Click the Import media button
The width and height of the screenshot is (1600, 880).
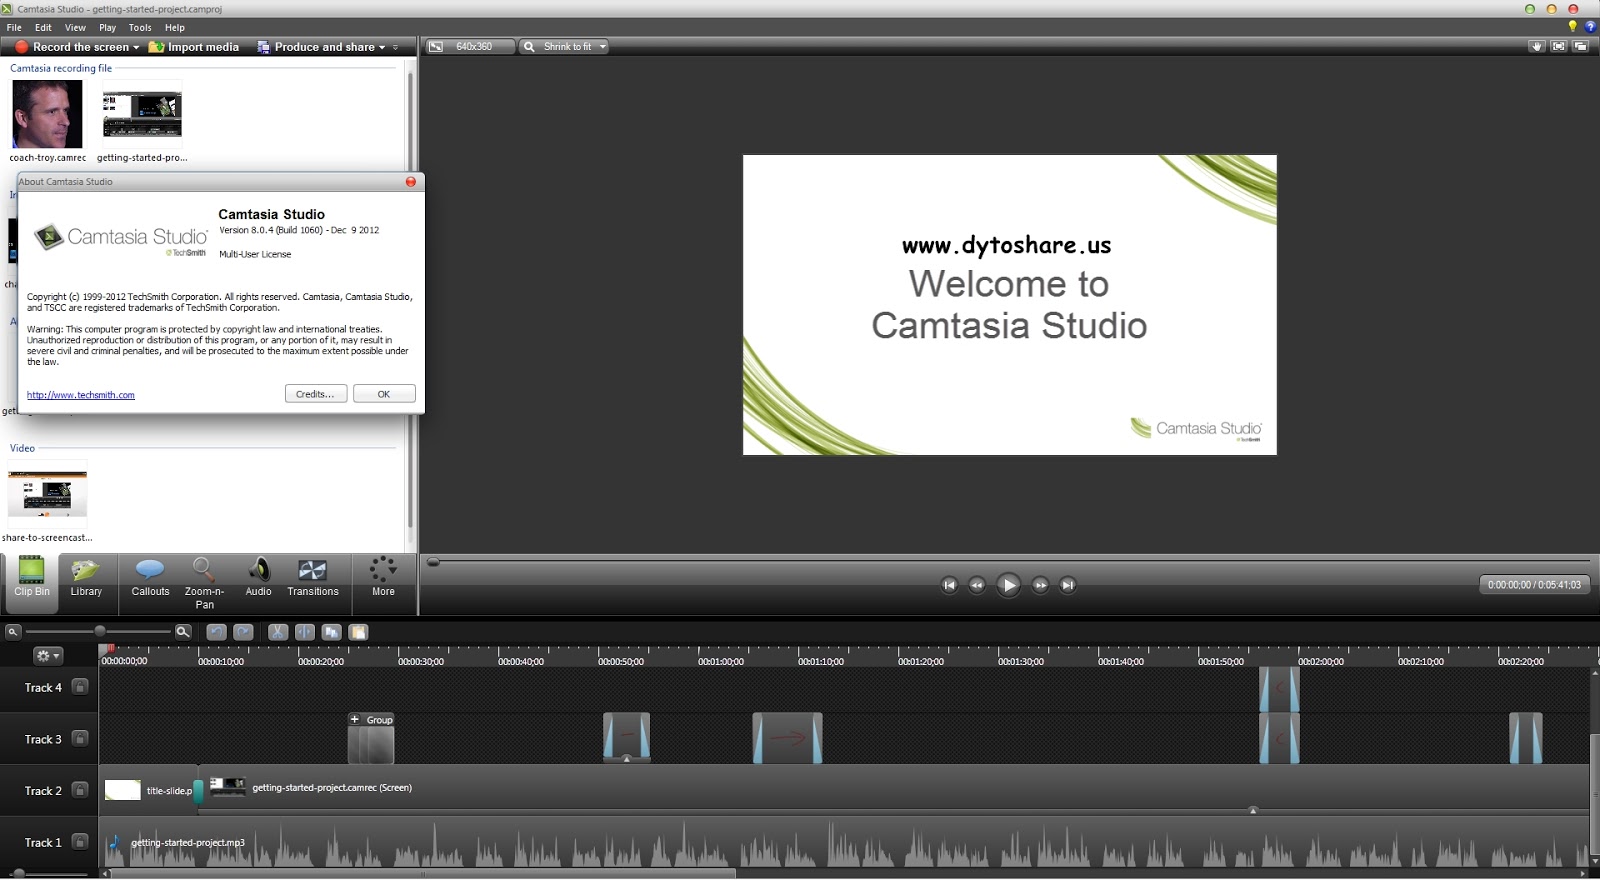pyautogui.click(x=194, y=47)
